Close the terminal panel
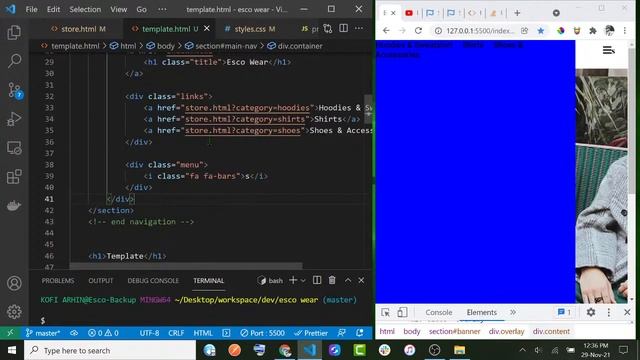 click(361, 280)
